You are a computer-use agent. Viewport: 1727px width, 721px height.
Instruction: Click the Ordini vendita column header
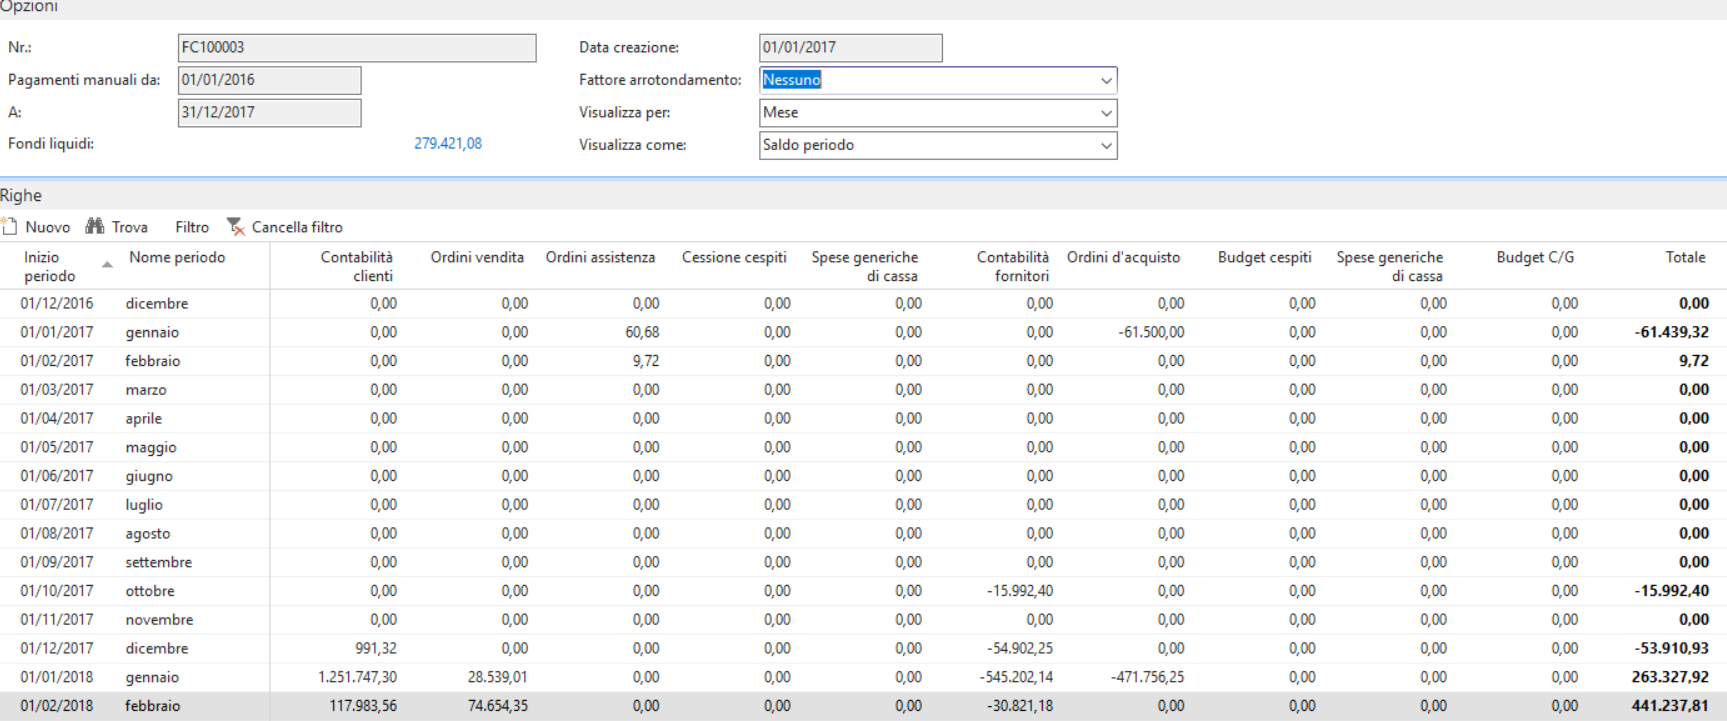(477, 257)
